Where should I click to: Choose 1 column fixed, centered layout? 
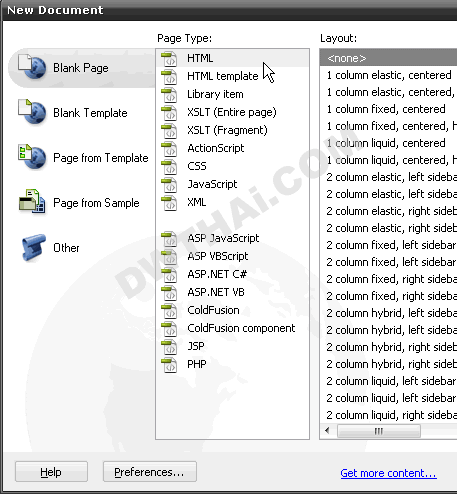click(386, 109)
